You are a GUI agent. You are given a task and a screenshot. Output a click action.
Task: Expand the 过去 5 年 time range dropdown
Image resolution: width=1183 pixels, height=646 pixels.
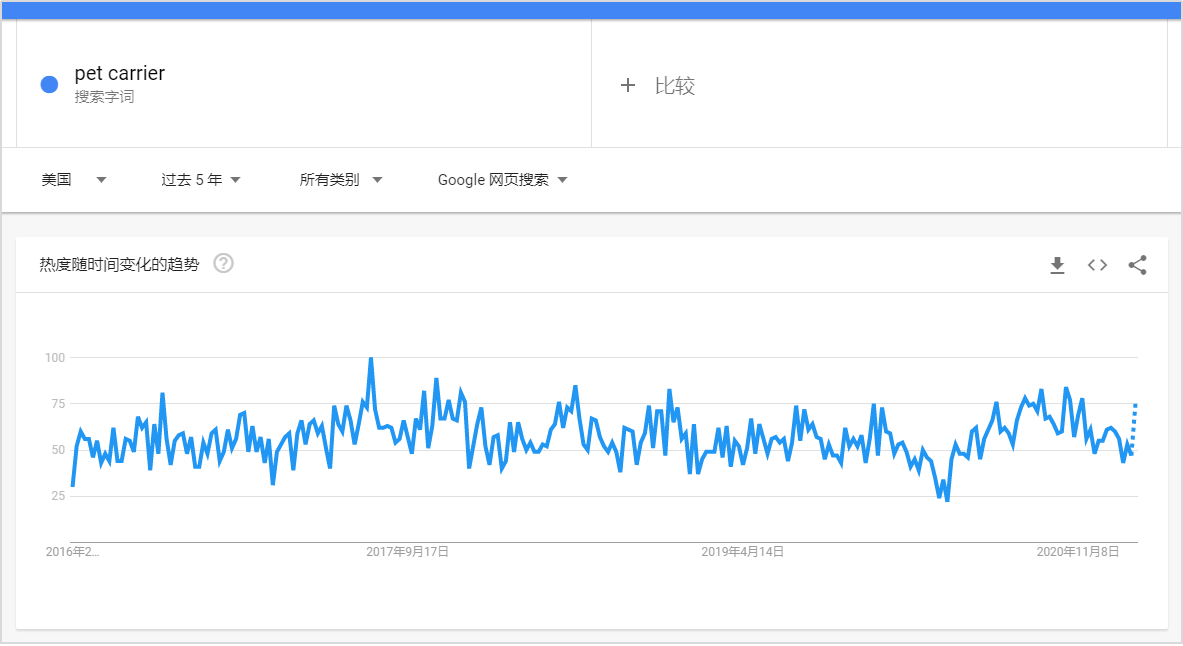(x=201, y=180)
